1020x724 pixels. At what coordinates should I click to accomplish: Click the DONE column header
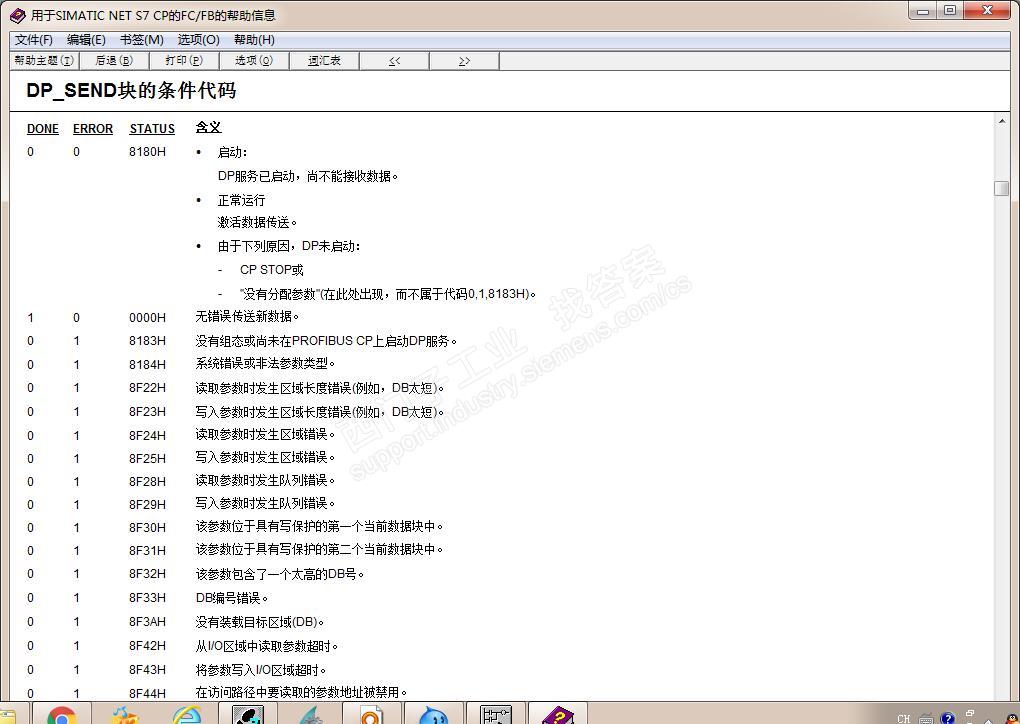click(43, 129)
